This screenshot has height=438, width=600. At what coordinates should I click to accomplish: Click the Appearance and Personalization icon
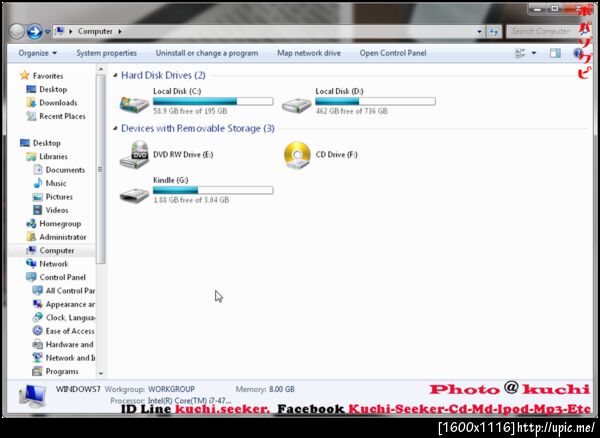[38, 304]
